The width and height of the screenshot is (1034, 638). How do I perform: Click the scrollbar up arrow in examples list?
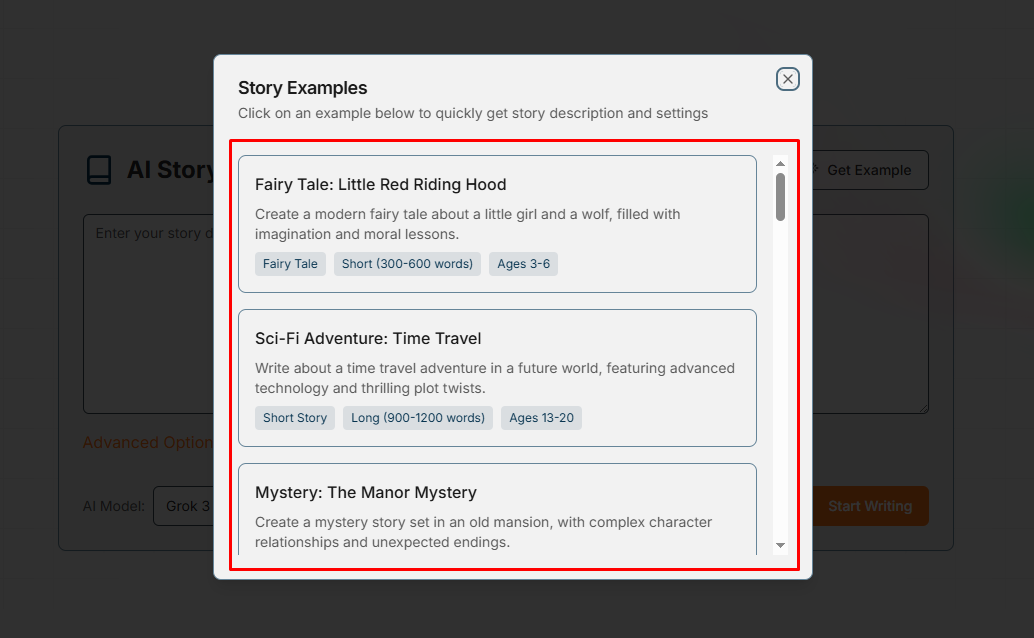point(780,164)
